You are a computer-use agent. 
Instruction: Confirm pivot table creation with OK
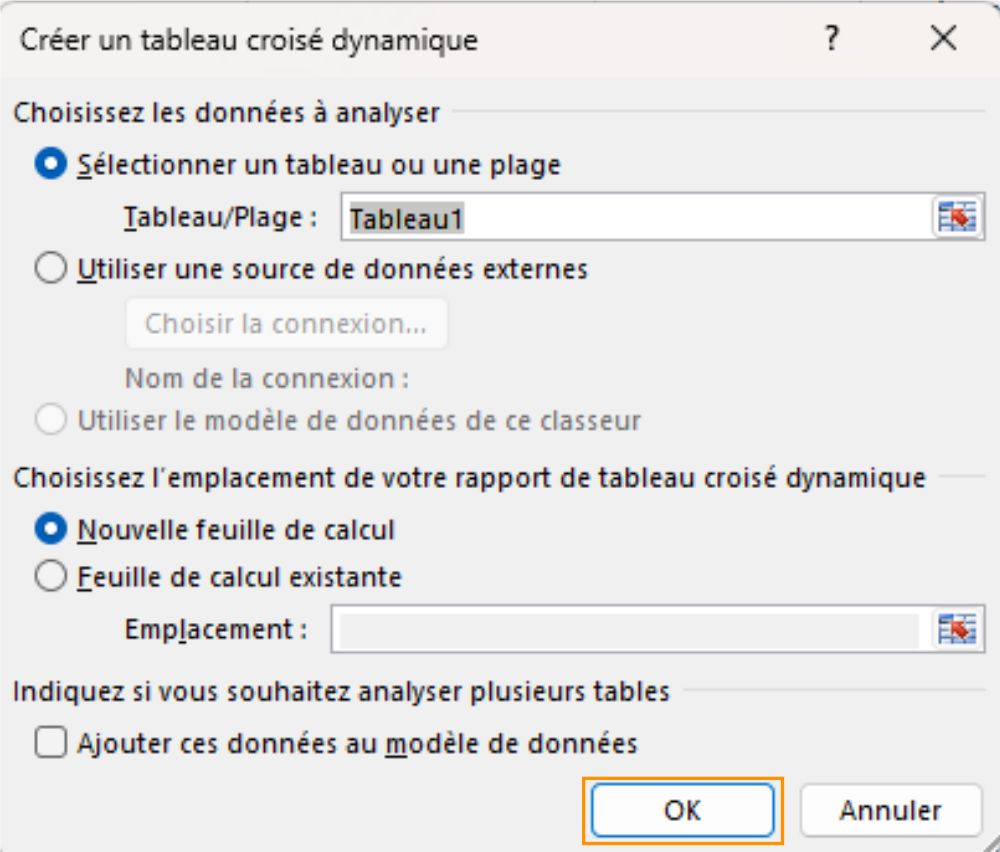pos(681,810)
